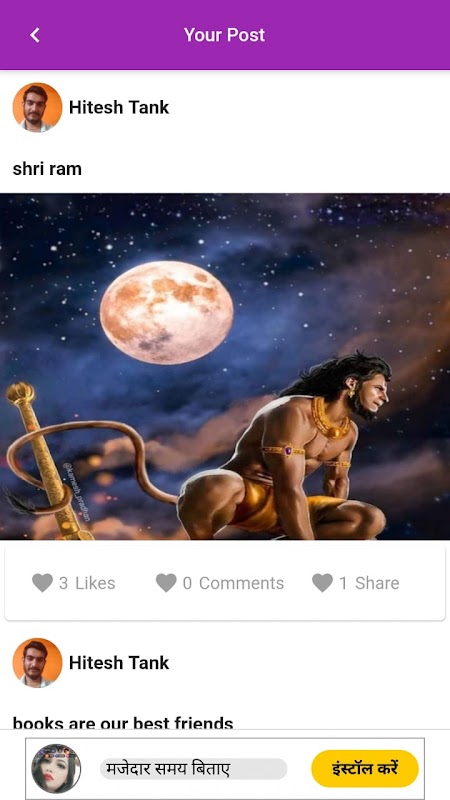Click the 'shri ram' post caption
450x800 pixels.
click(x=47, y=169)
